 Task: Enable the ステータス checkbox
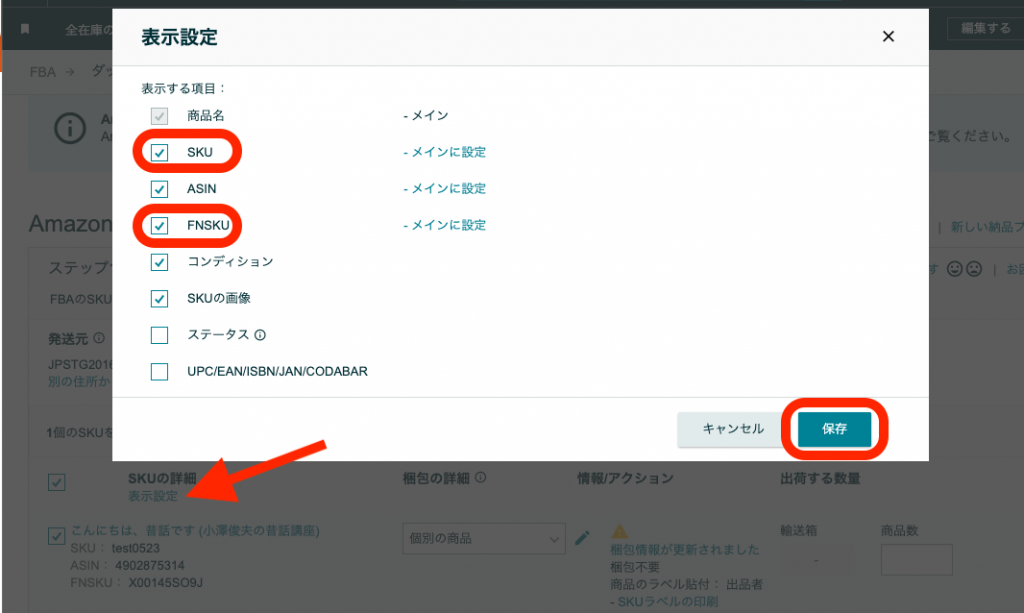[159, 335]
